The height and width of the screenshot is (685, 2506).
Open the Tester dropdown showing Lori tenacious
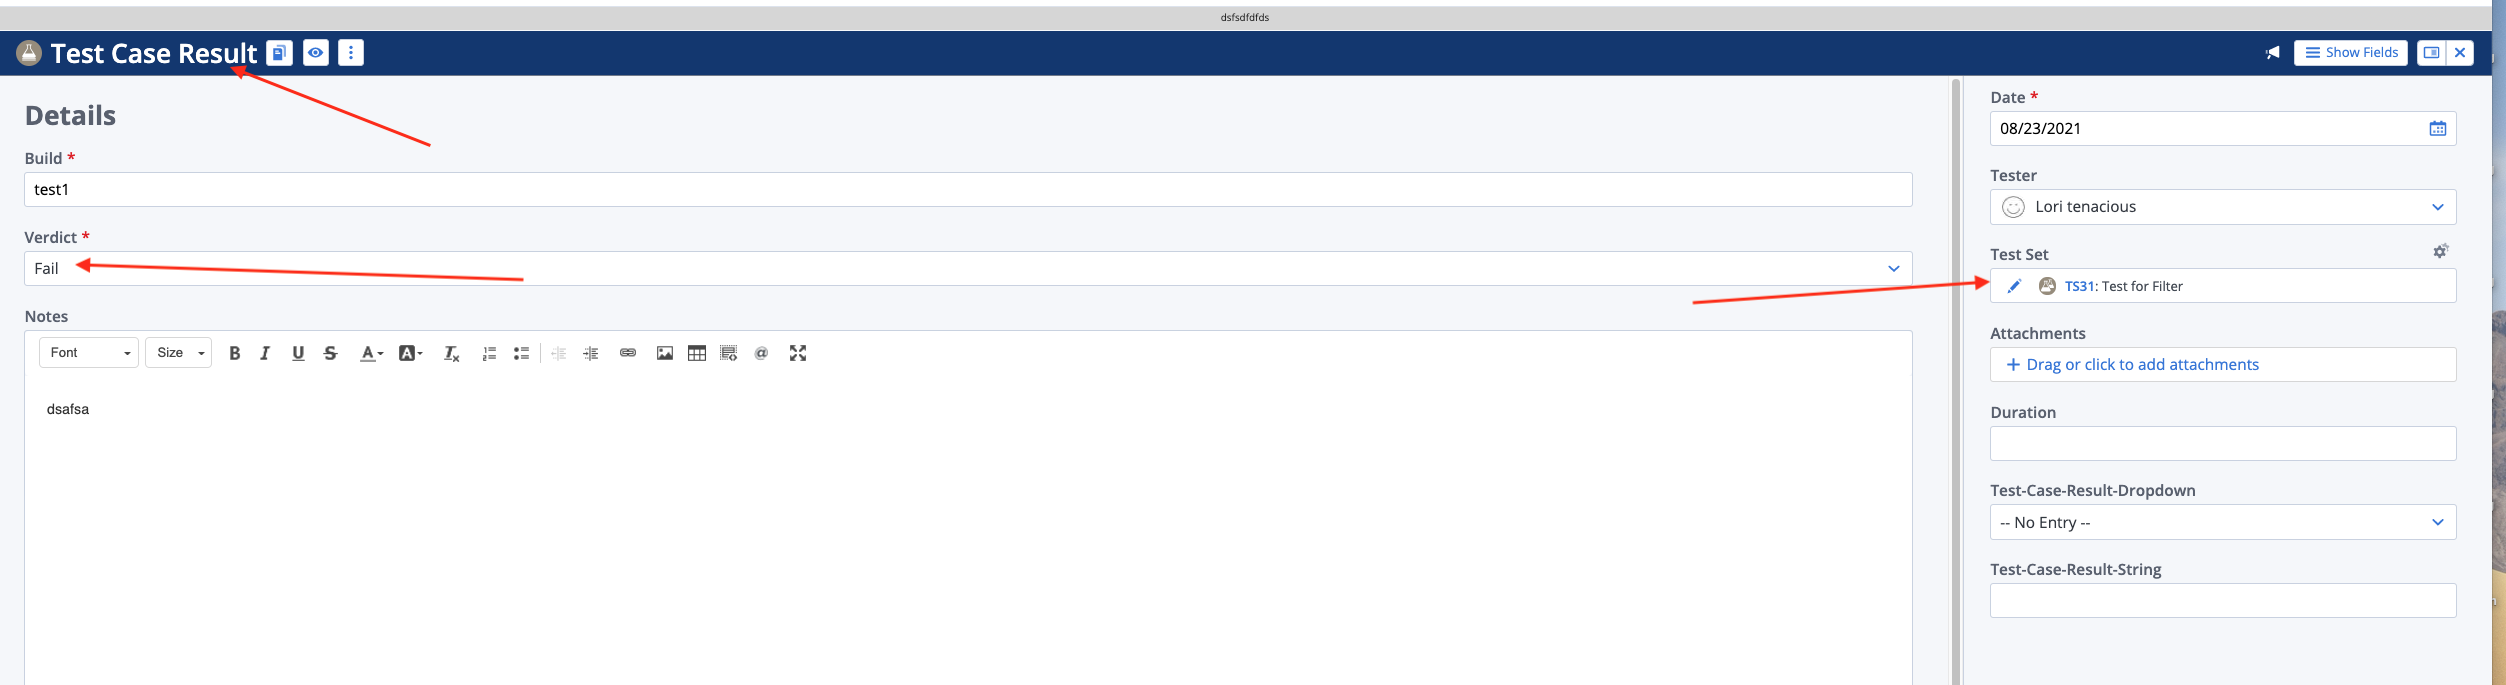coord(2223,207)
